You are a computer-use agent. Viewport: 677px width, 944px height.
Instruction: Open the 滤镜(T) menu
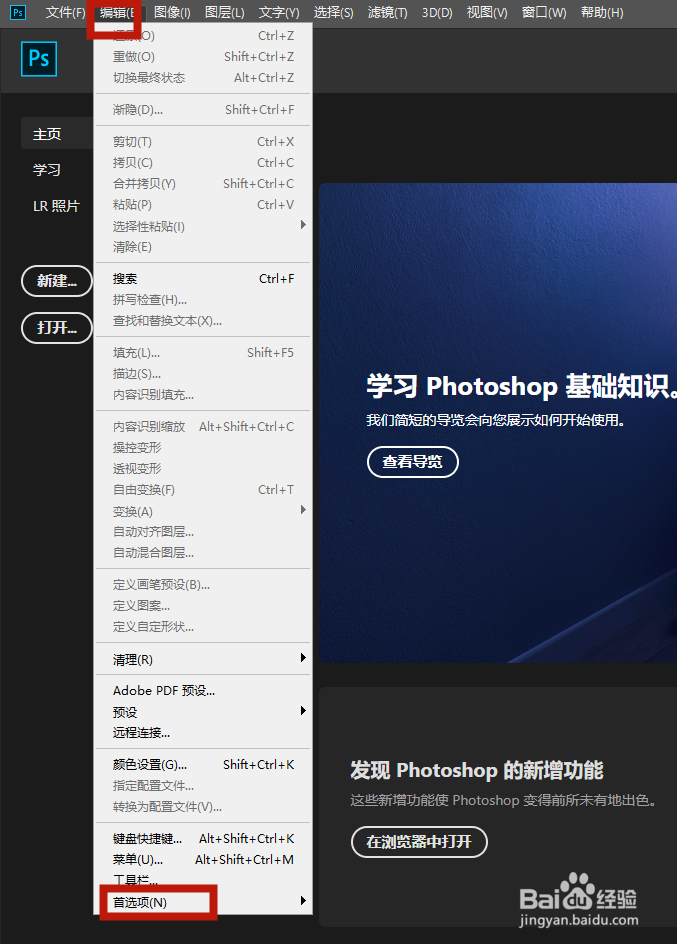(x=387, y=13)
